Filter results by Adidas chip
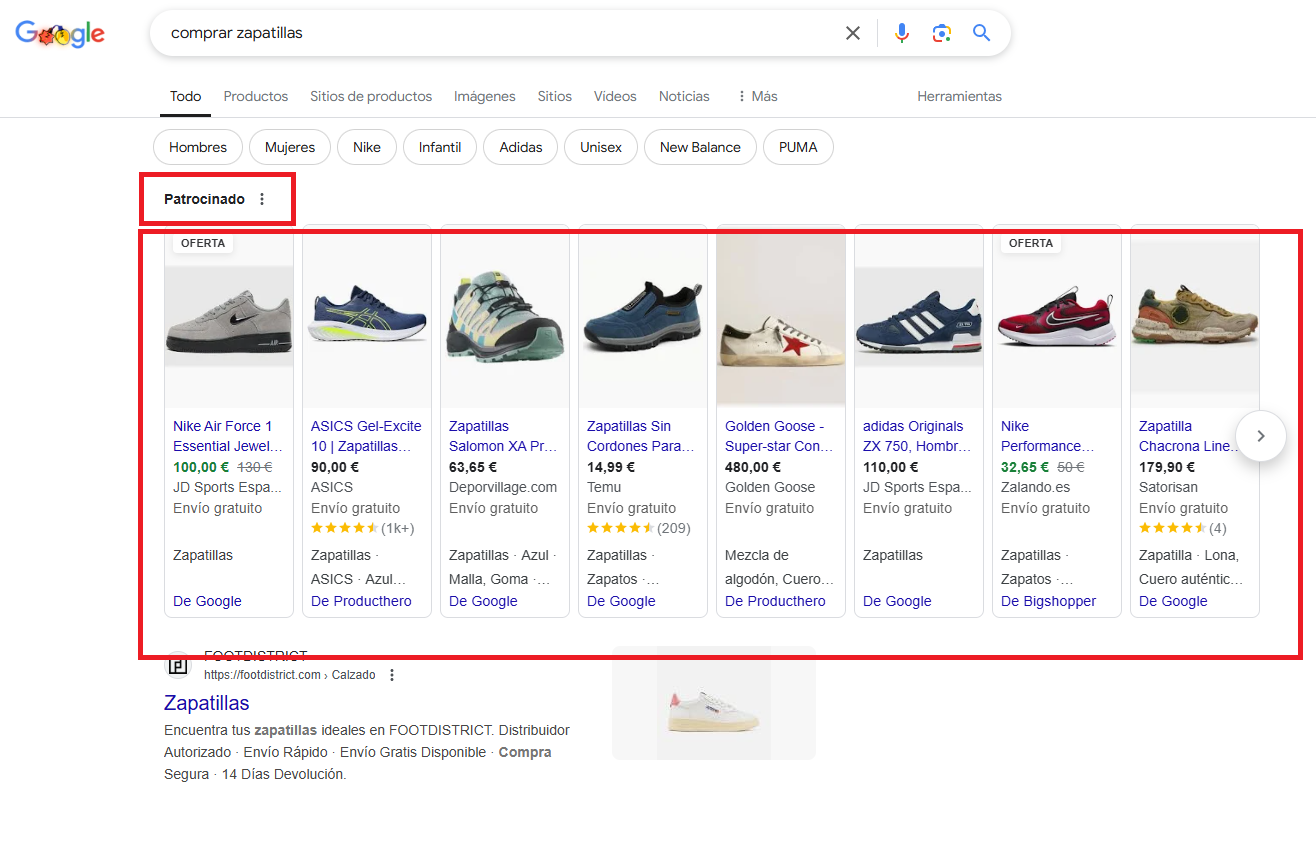This screenshot has width=1316, height=857. click(521, 147)
